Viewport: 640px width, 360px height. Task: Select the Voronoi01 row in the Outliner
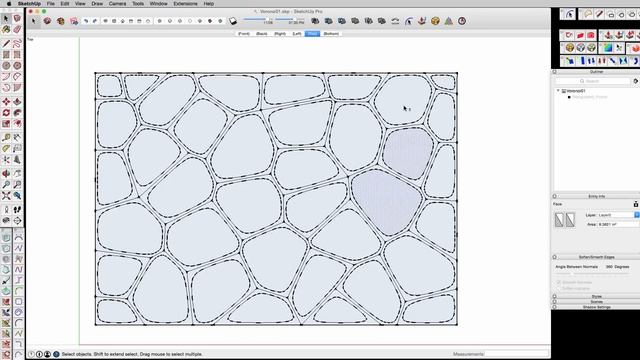pyautogui.click(x=576, y=91)
